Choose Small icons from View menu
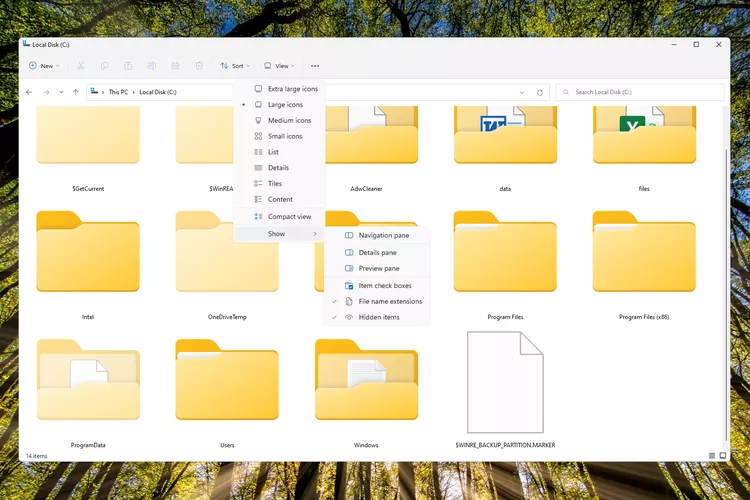 [x=280, y=136]
